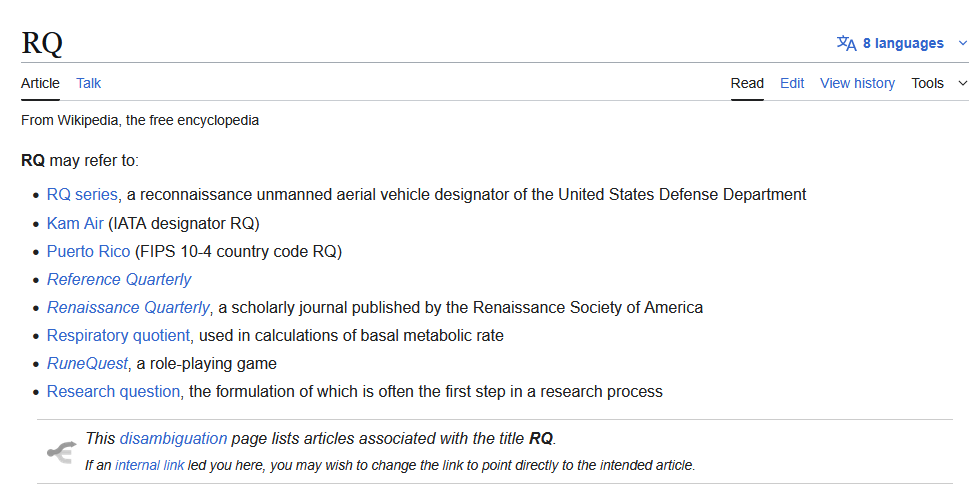Image resolution: width=979 pixels, height=487 pixels.
Task: Expand the languages chevron arrow
Action: coord(963,43)
